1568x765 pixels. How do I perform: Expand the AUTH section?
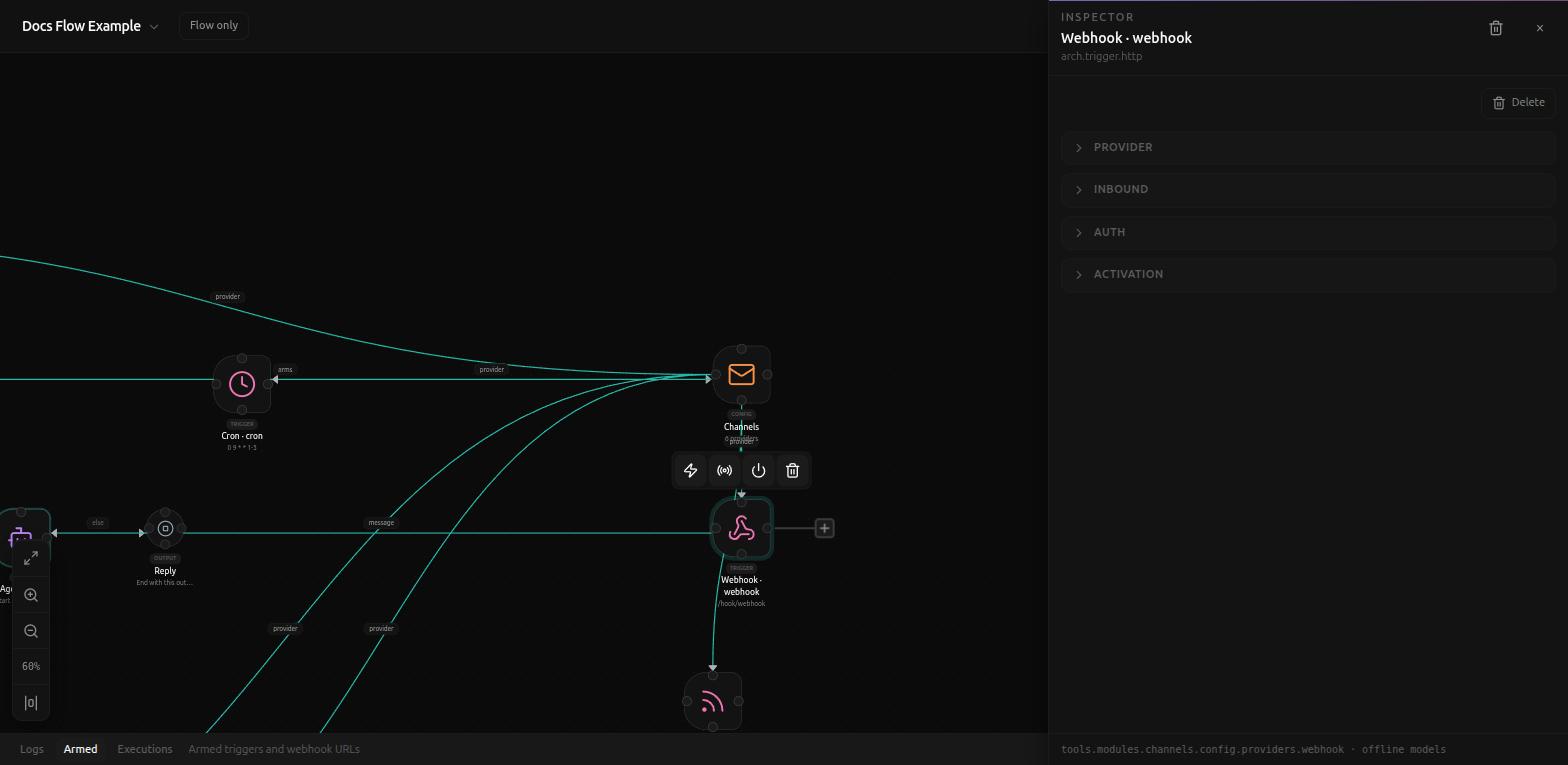[1308, 232]
